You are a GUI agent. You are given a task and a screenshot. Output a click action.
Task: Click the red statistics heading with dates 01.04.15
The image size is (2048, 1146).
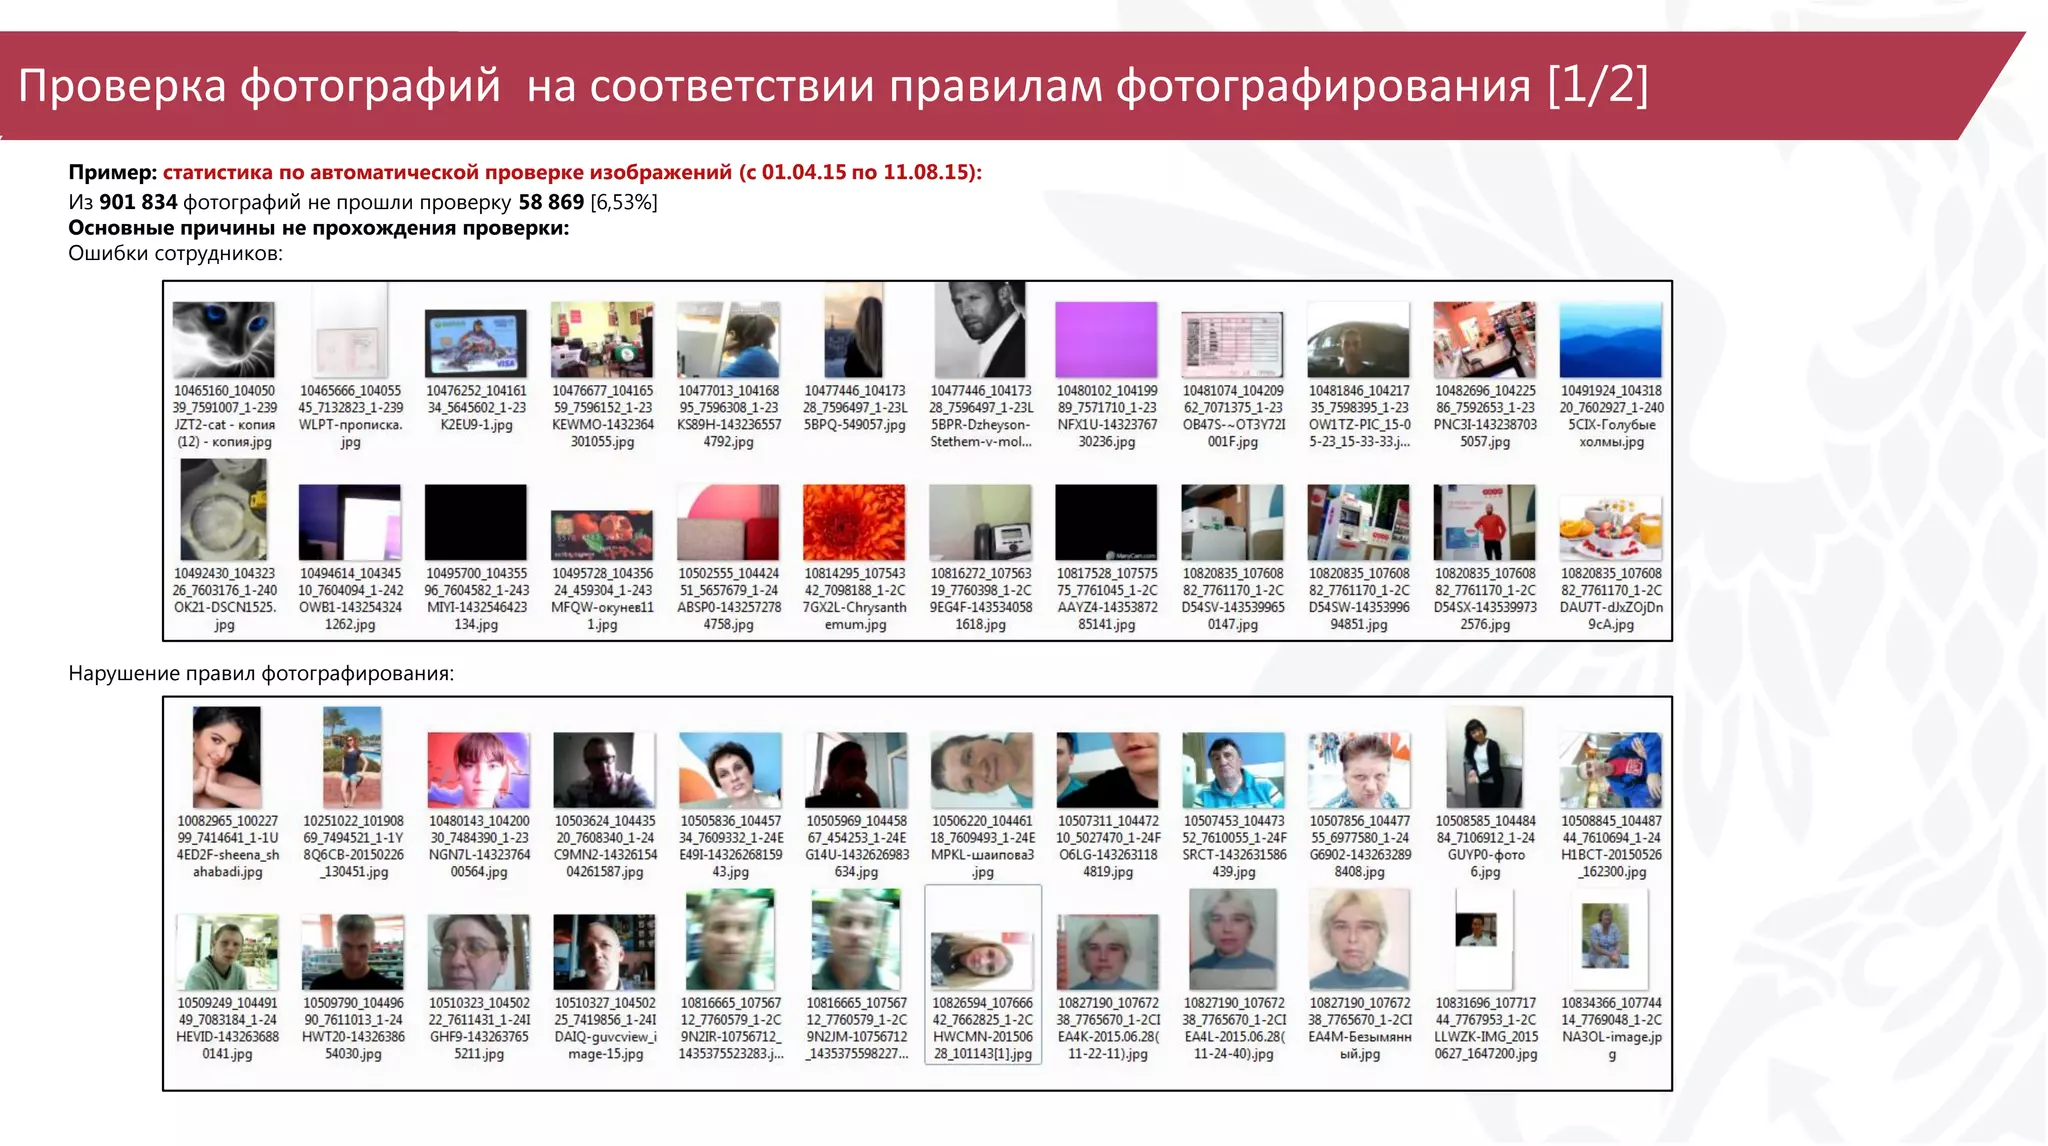572,172
